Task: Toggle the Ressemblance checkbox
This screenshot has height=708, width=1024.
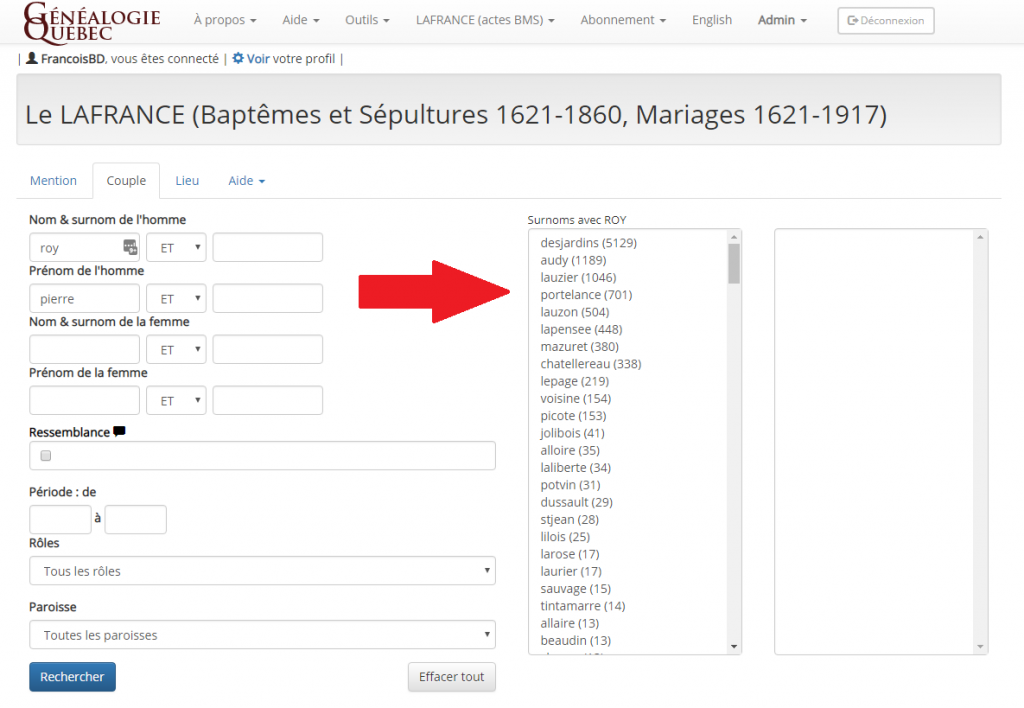Action: [x=46, y=455]
